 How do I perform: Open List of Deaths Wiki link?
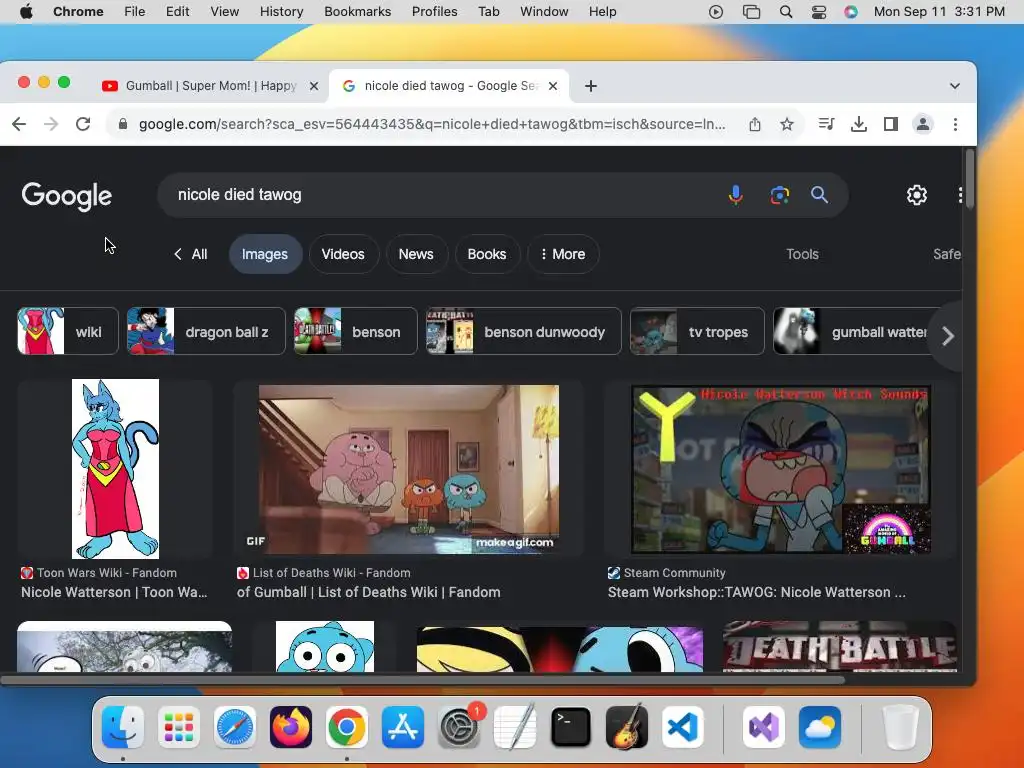pyautogui.click(x=368, y=592)
